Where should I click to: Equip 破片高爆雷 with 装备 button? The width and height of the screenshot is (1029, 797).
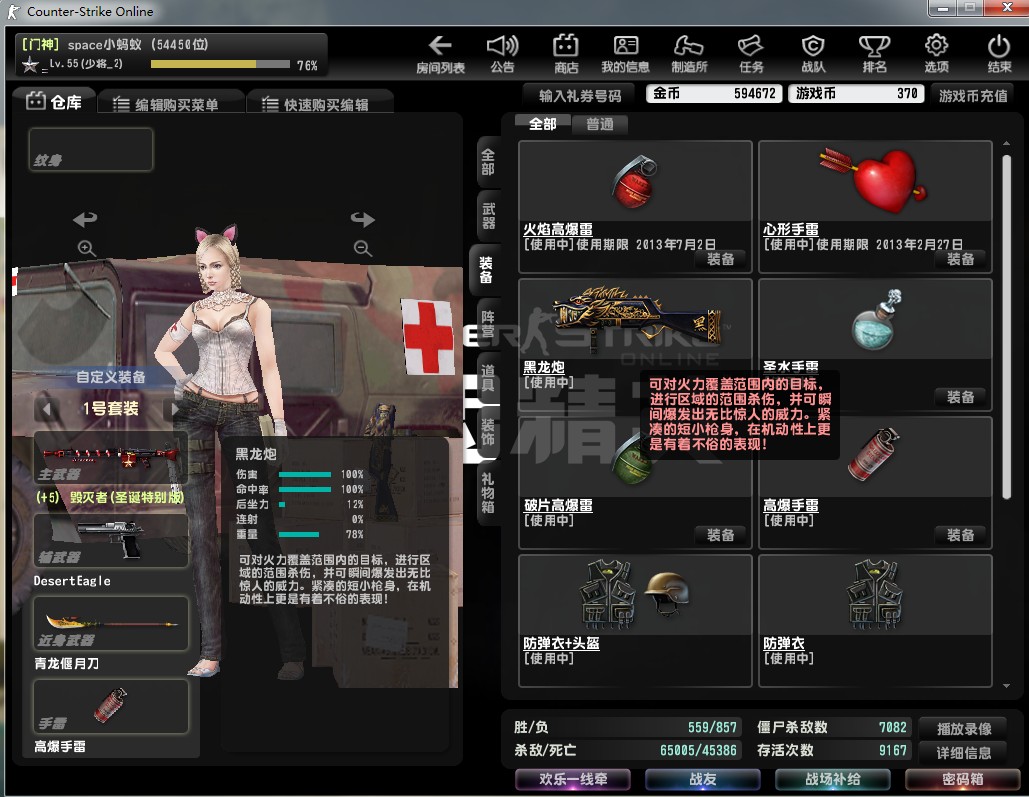coord(720,535)
